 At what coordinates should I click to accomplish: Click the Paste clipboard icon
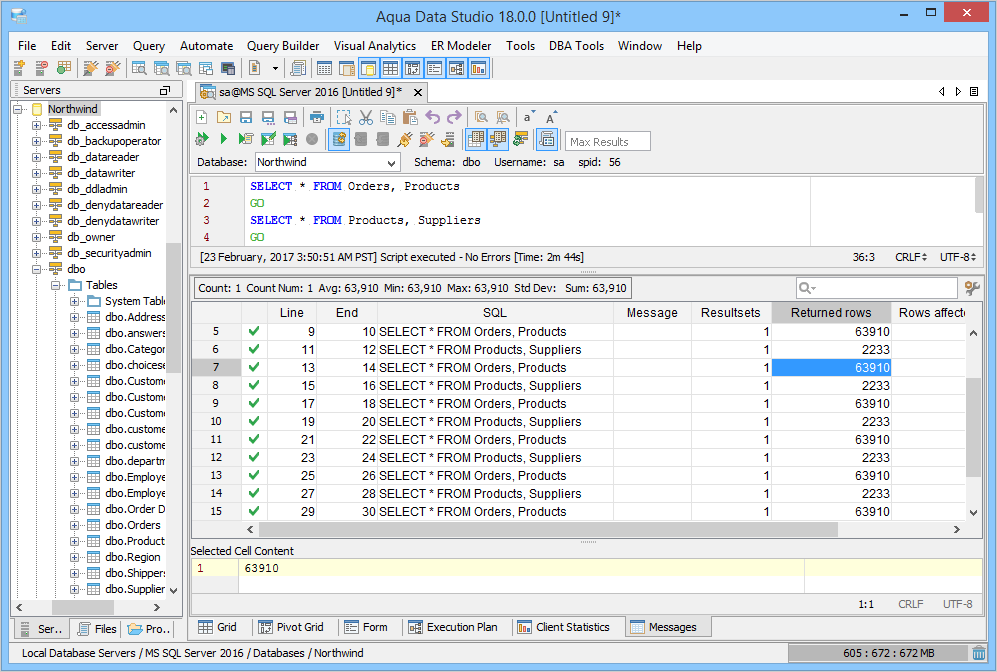tap(410, 117)
